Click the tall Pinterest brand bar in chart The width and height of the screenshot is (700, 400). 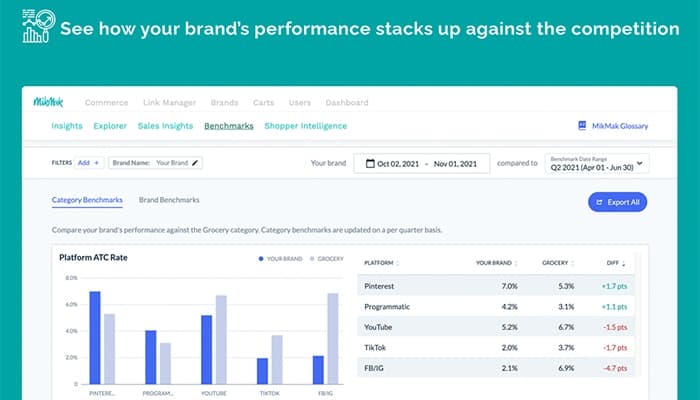click(x=95, y=337)
